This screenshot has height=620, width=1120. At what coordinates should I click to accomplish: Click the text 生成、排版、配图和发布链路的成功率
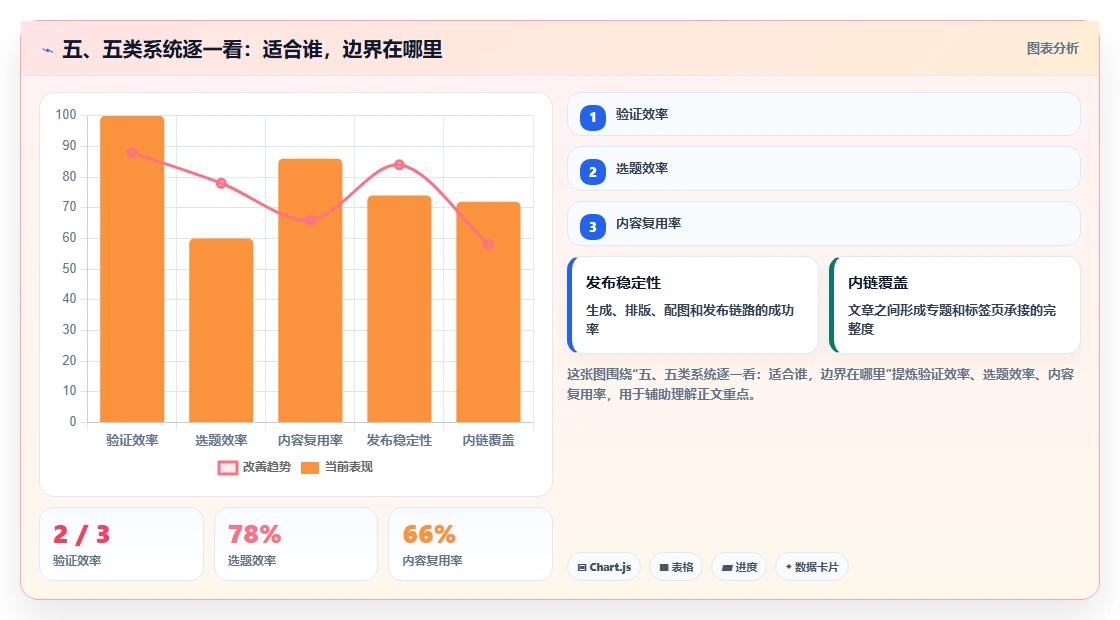[x=690, y=319]
